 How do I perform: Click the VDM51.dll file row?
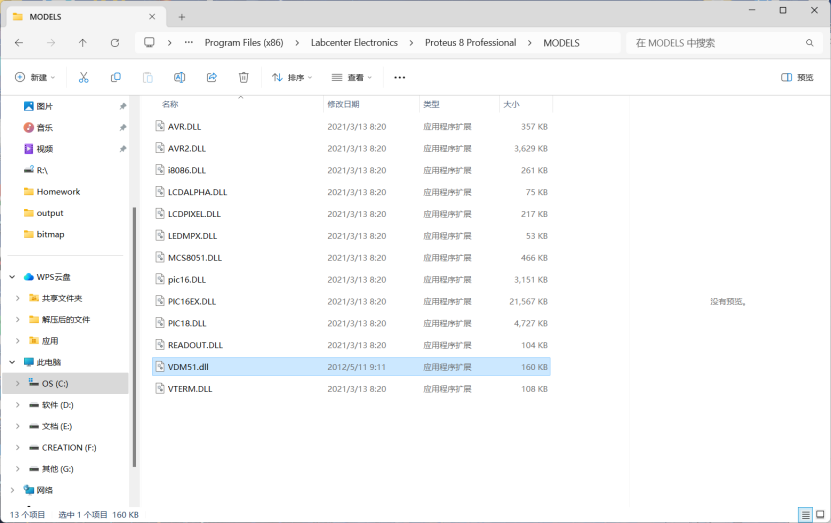(351, 367)
